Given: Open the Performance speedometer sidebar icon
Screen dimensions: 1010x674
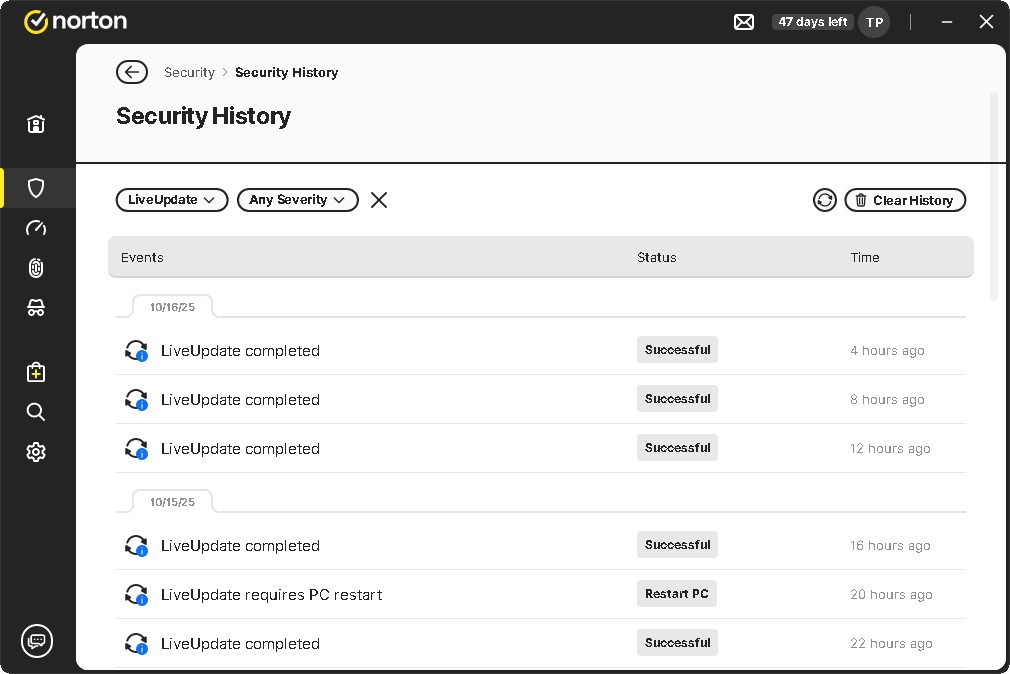Looking at the screenshot, I should (x=36, y=228).
